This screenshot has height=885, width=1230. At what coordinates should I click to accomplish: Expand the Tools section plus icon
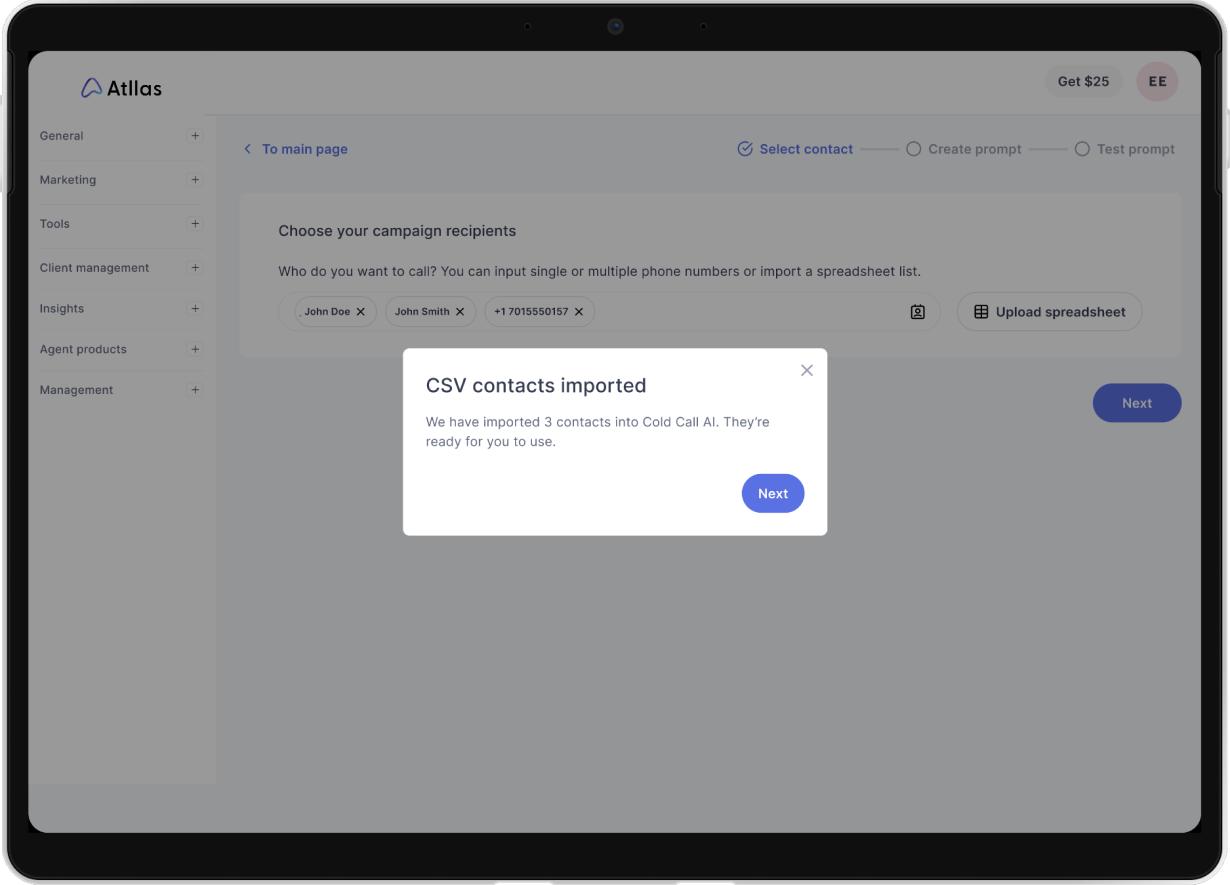[195, 224]
